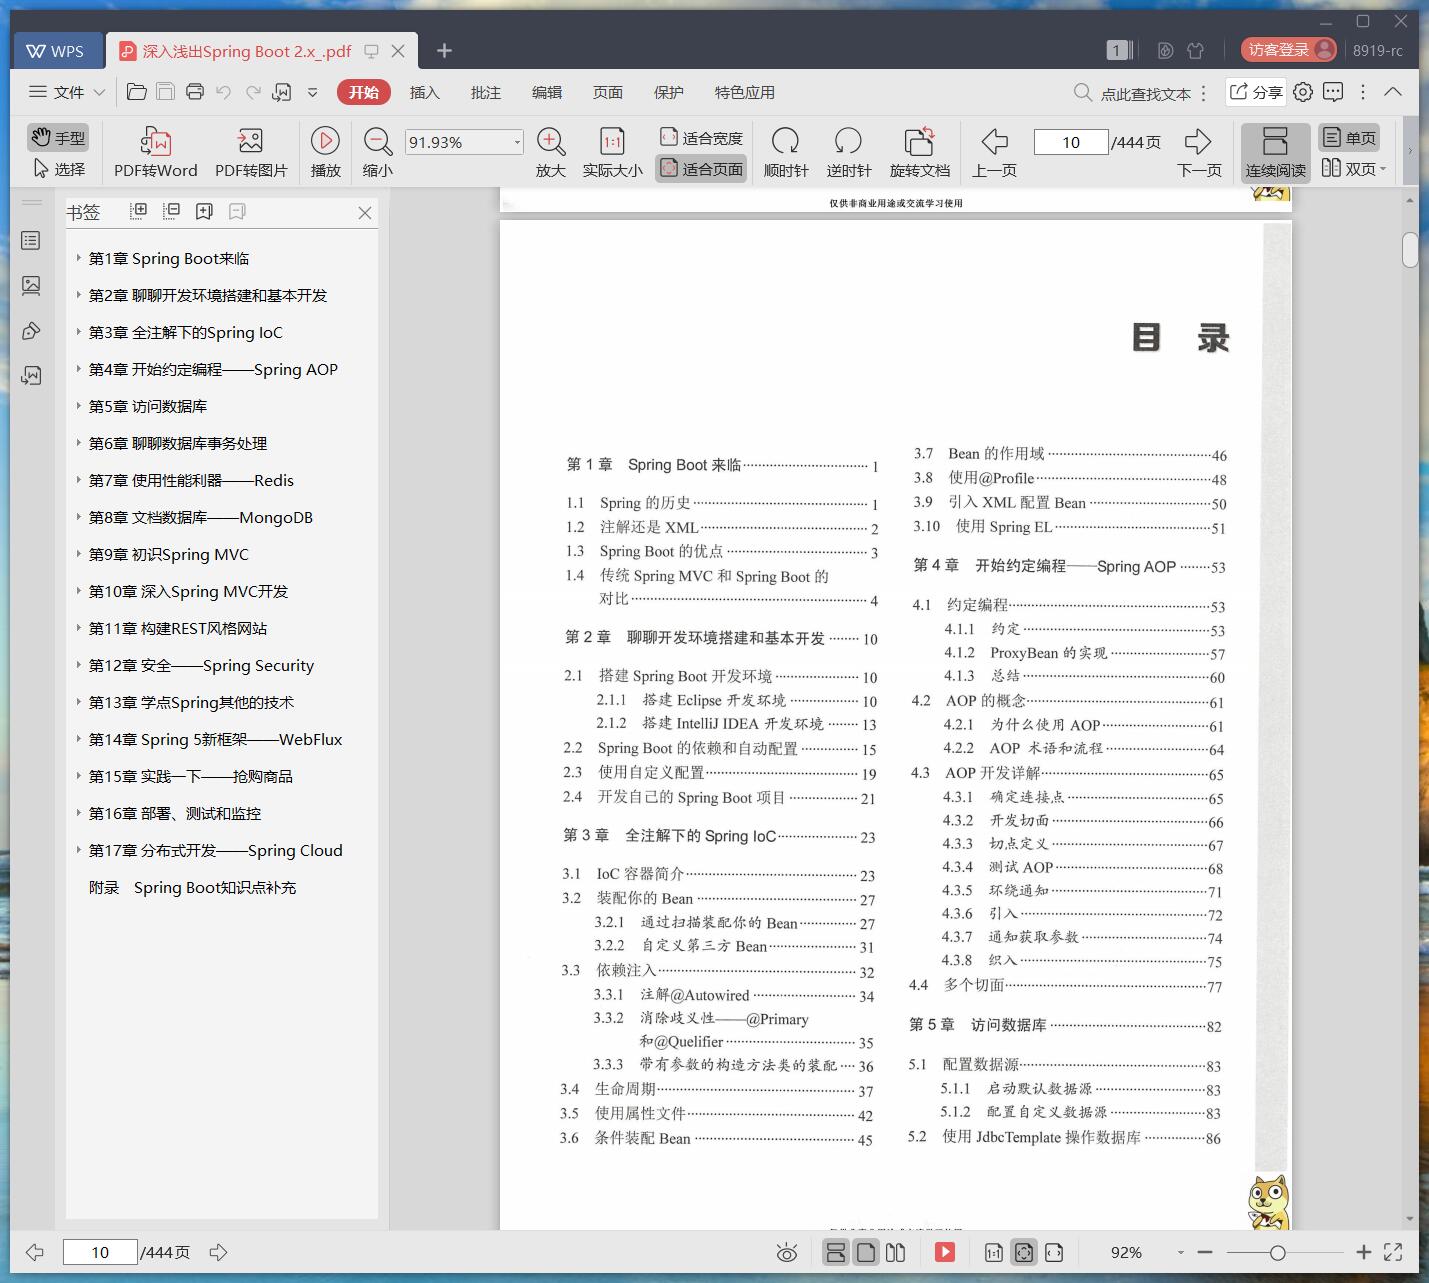
Task: Open the 91.93% zoom dropdown
Action: click(x=517, y=142)
